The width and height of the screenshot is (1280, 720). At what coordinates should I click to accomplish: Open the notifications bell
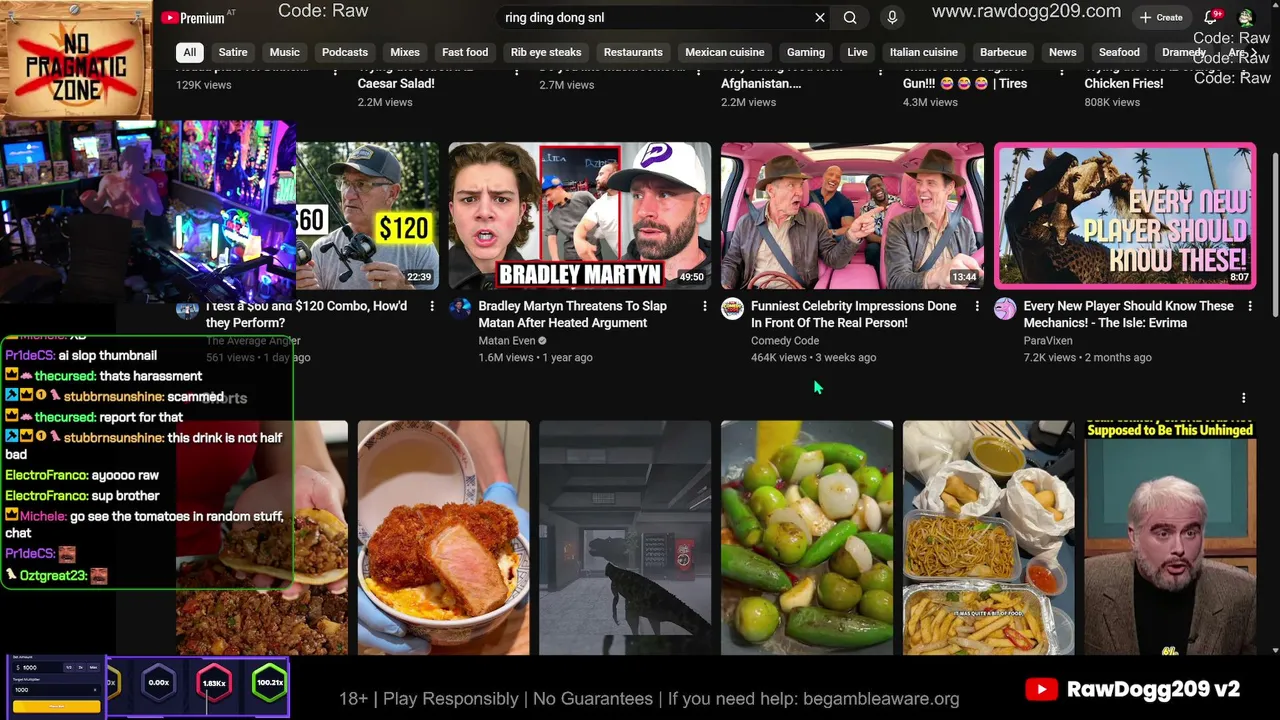[1211, 17]
